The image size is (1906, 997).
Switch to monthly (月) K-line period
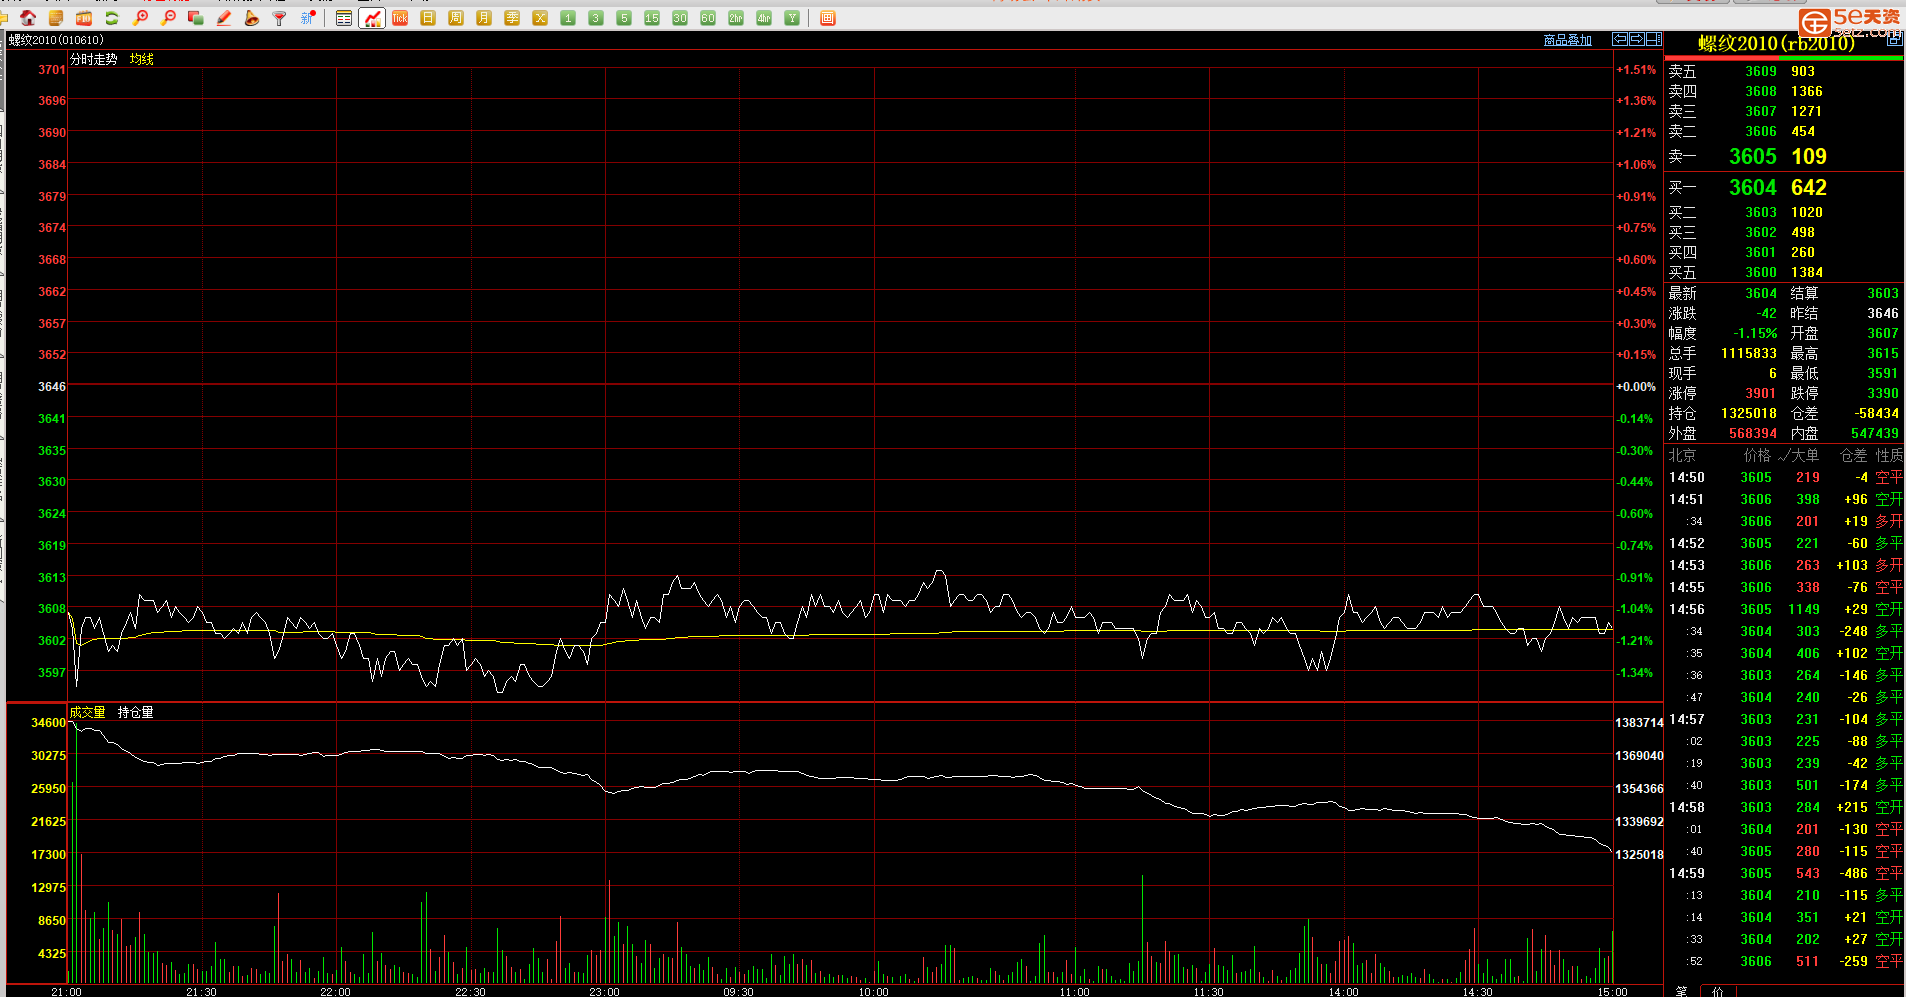[x=484, y=18]
